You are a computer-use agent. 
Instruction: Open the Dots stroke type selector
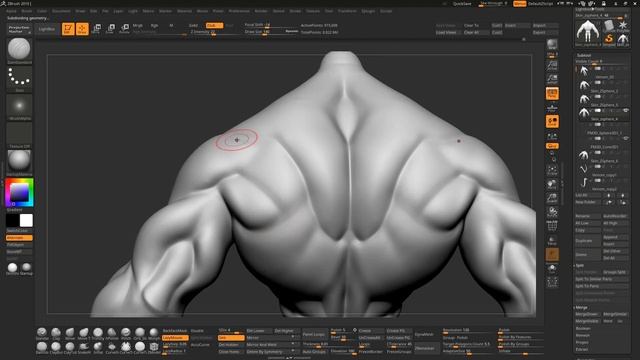[19, 79]
